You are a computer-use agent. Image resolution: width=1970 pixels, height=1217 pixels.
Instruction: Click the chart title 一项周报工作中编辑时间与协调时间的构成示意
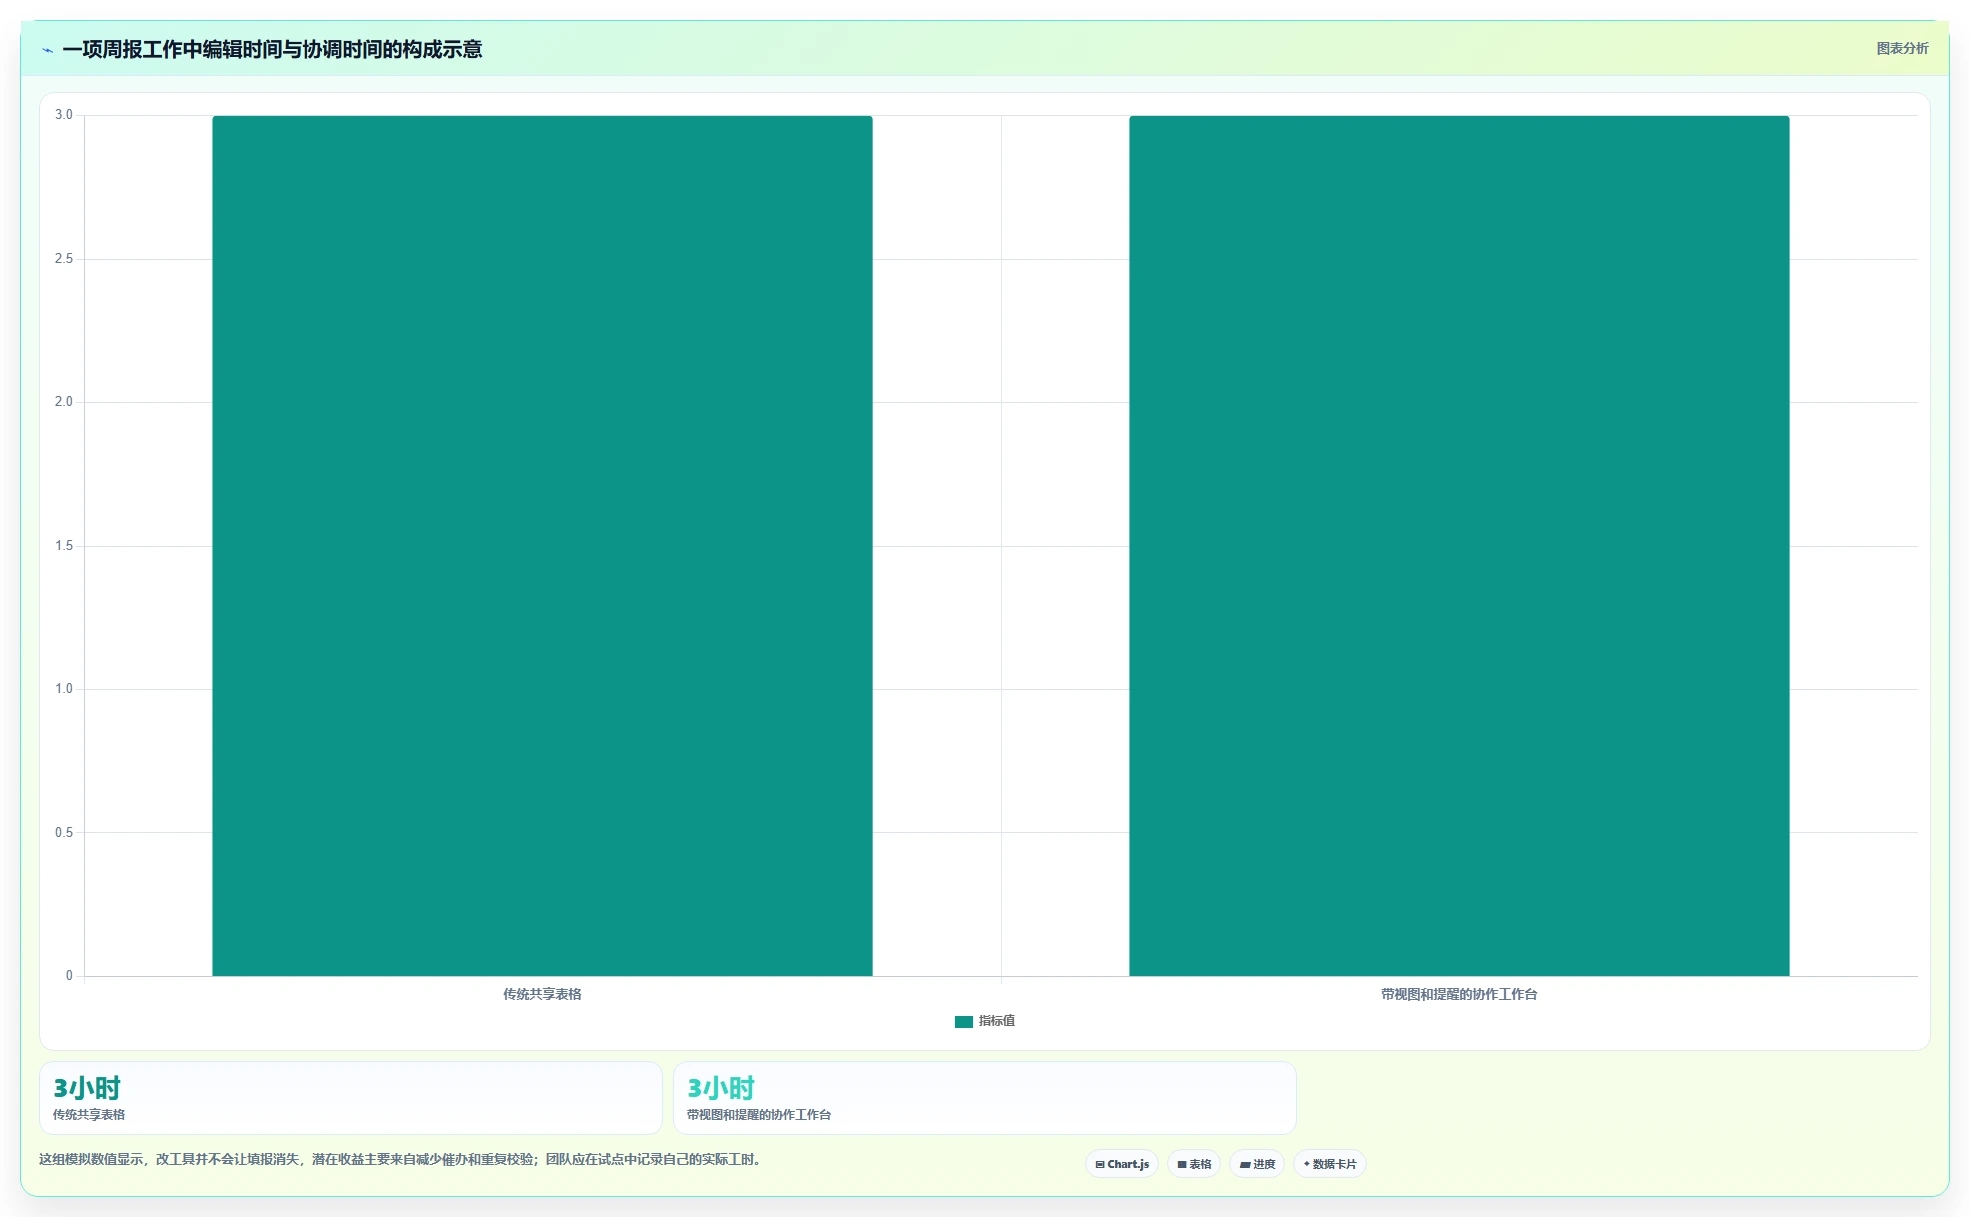[x=272, y=49]
